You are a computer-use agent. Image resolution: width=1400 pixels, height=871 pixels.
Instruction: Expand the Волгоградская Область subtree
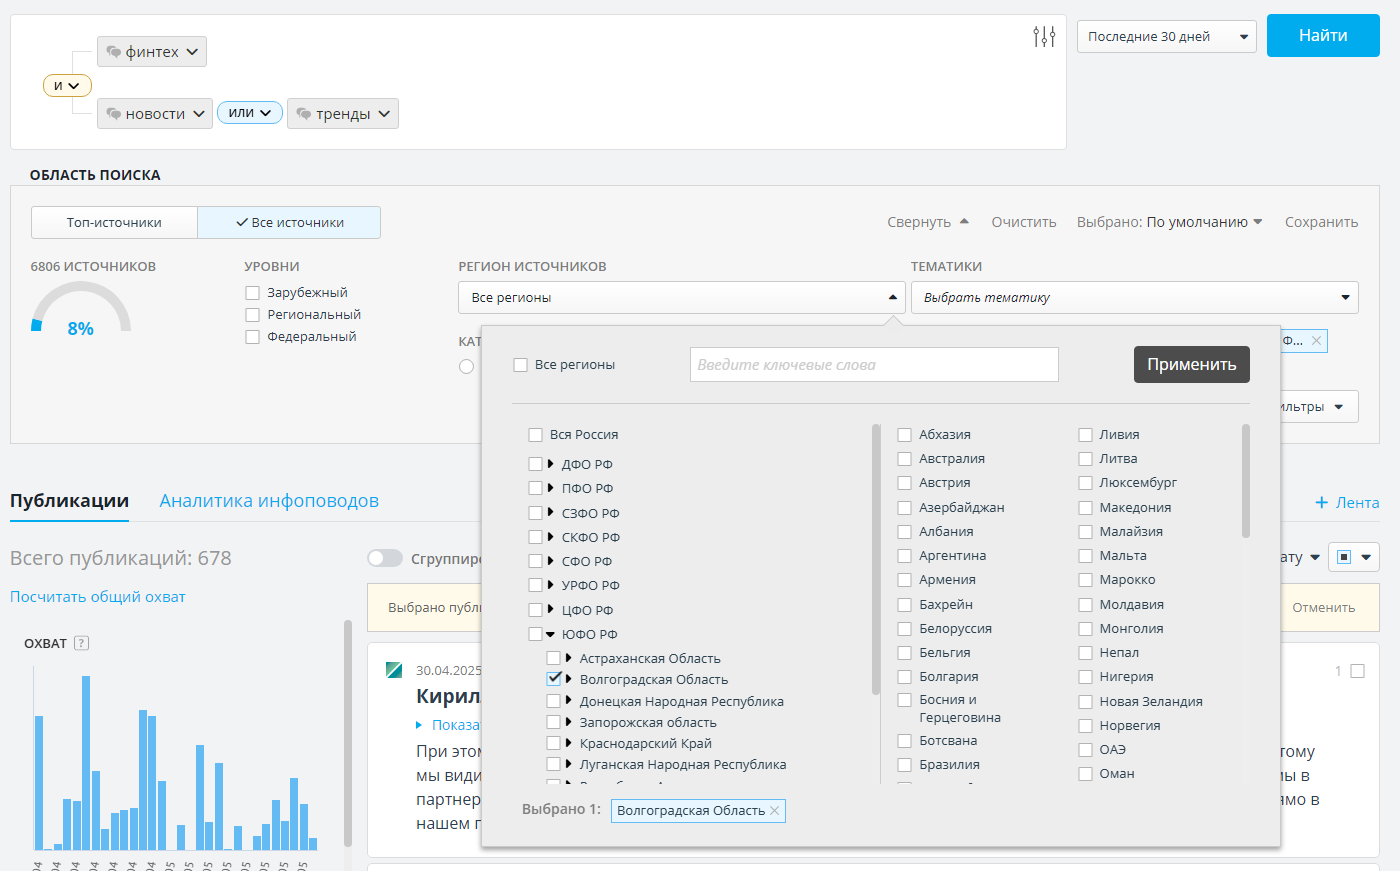click(568, 679)
